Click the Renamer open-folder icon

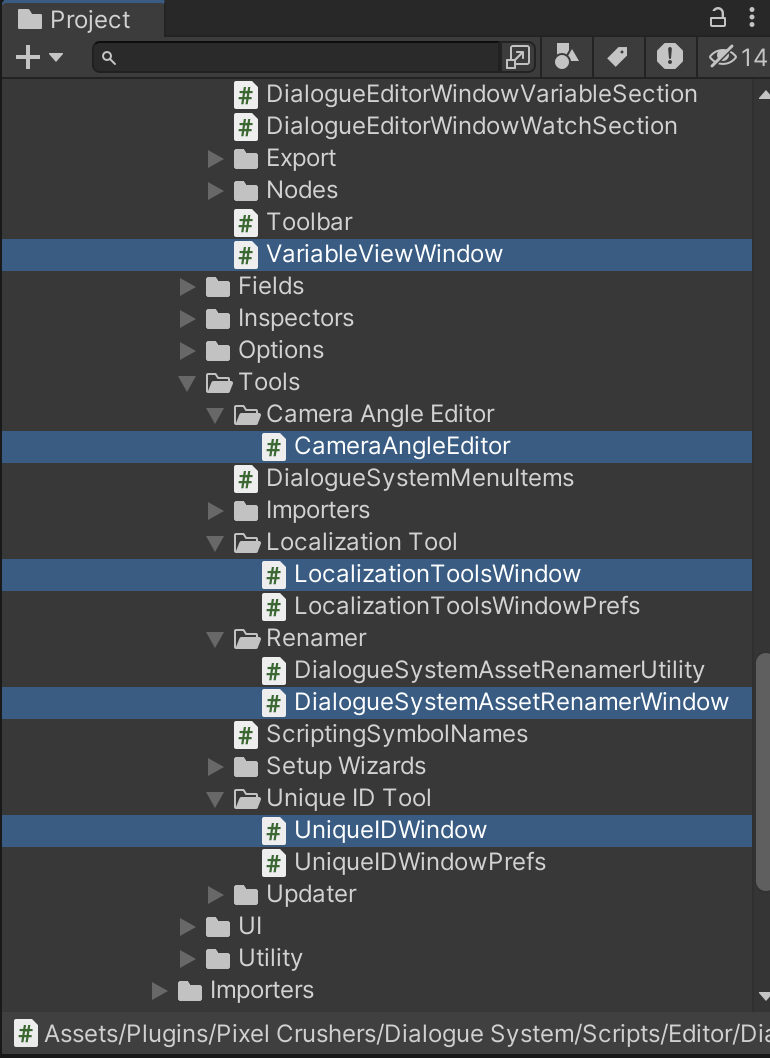coord(247,639)
